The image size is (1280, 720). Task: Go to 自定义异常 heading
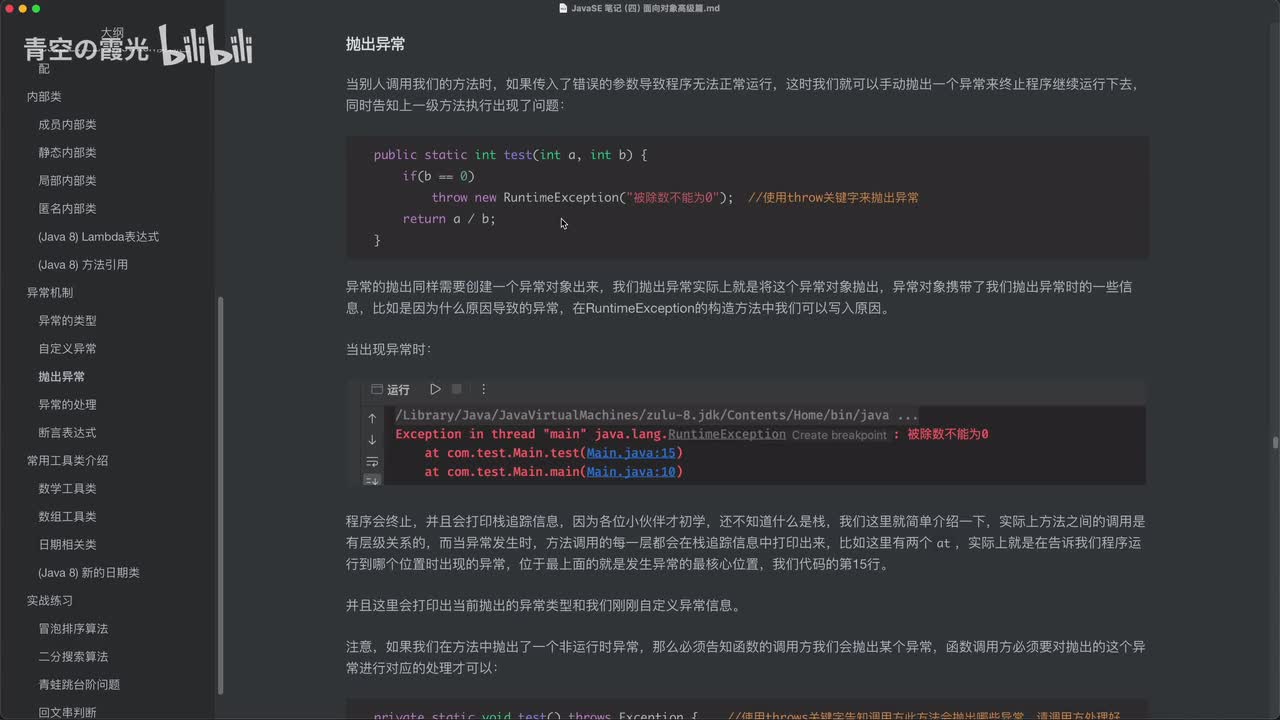pyautogui.click(x=67, y=349)
